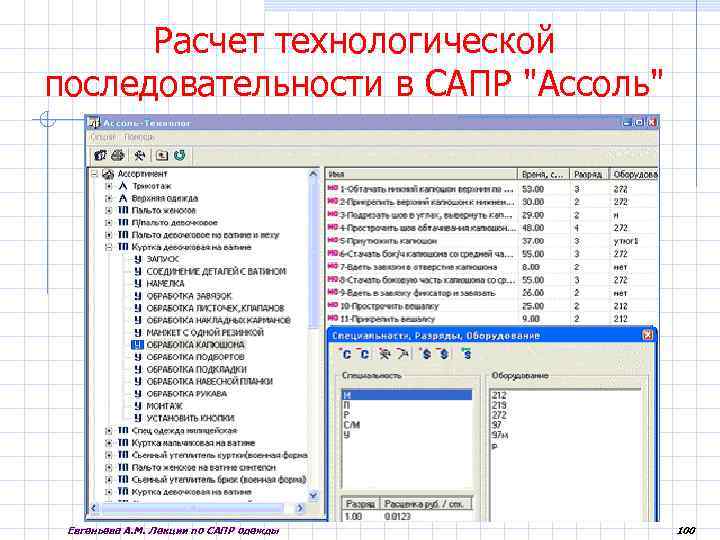Screen dimensions: 720x540
Task: Click the ТП icon beside Спец.одежда милицейская
Action: click(x=123, y=430)
